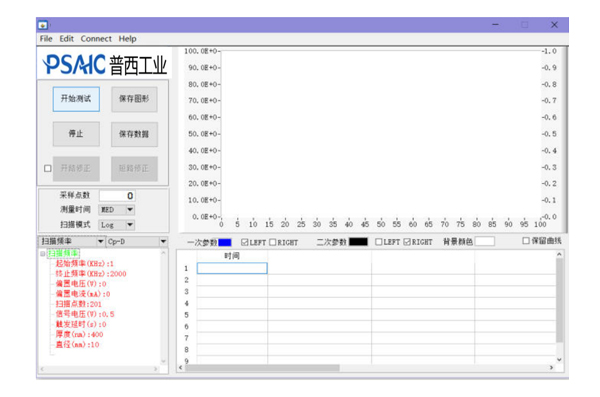The image size is (600, 397).
Task: Select the 偏置电压(V):0 tree row
Action: coord(81,284)
